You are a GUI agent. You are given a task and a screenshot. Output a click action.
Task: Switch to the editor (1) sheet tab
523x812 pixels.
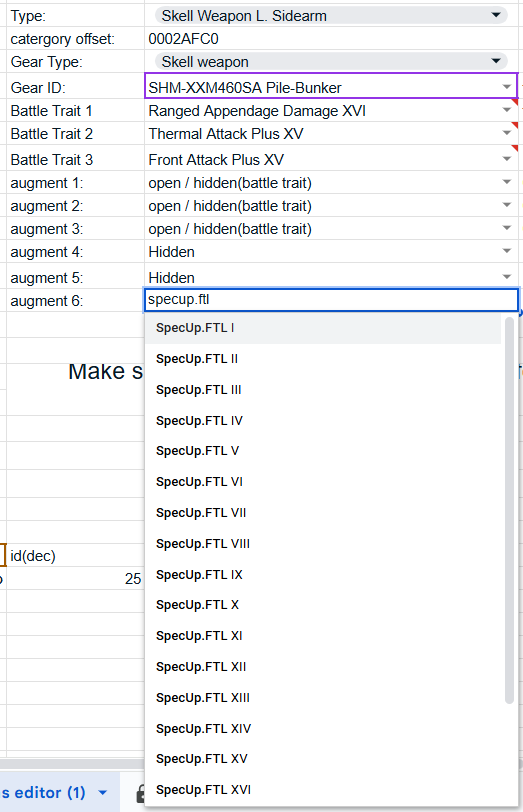[44, 793]
